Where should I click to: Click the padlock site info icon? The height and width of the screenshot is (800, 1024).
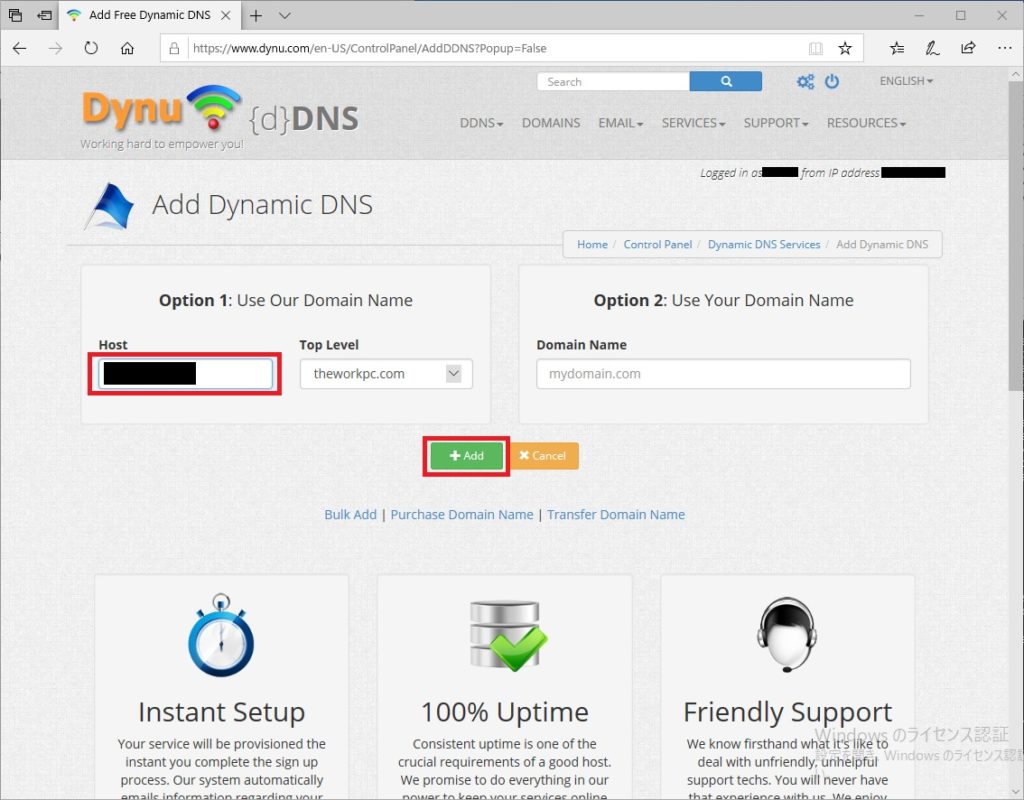(x=174, y=48)
